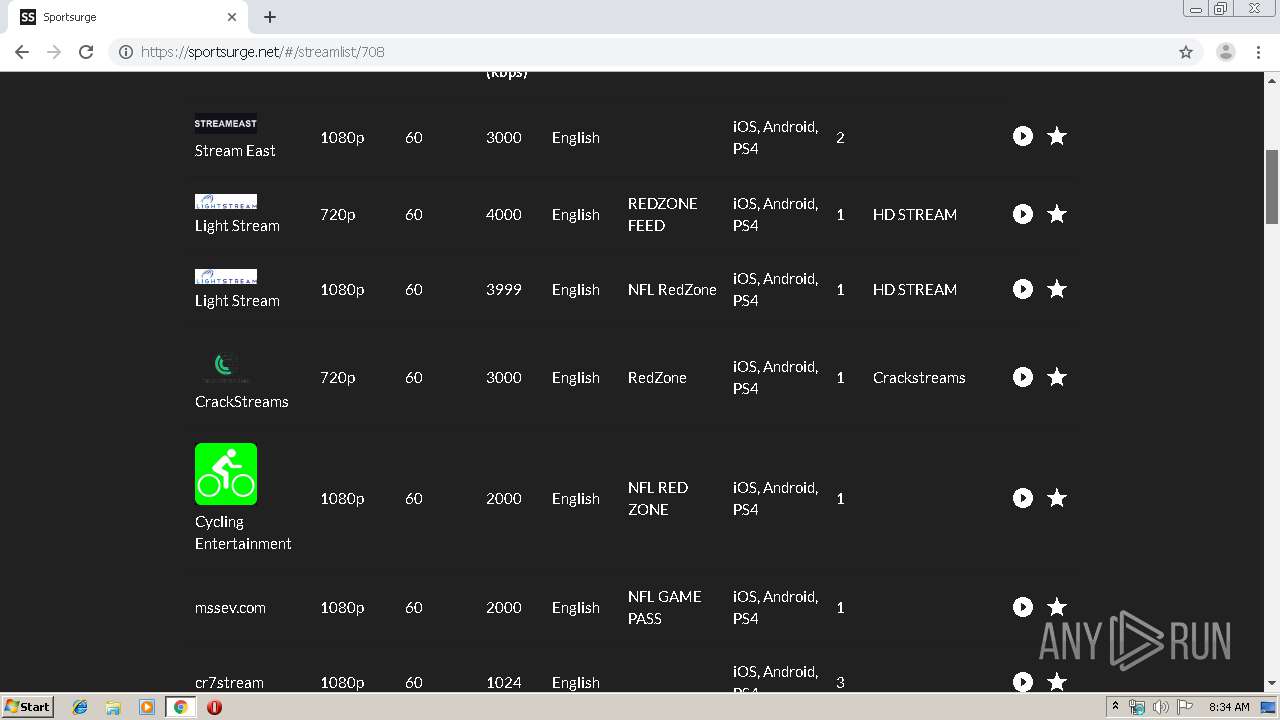
Task: Open the mssev.com link
Action: [x=230, y=608]
